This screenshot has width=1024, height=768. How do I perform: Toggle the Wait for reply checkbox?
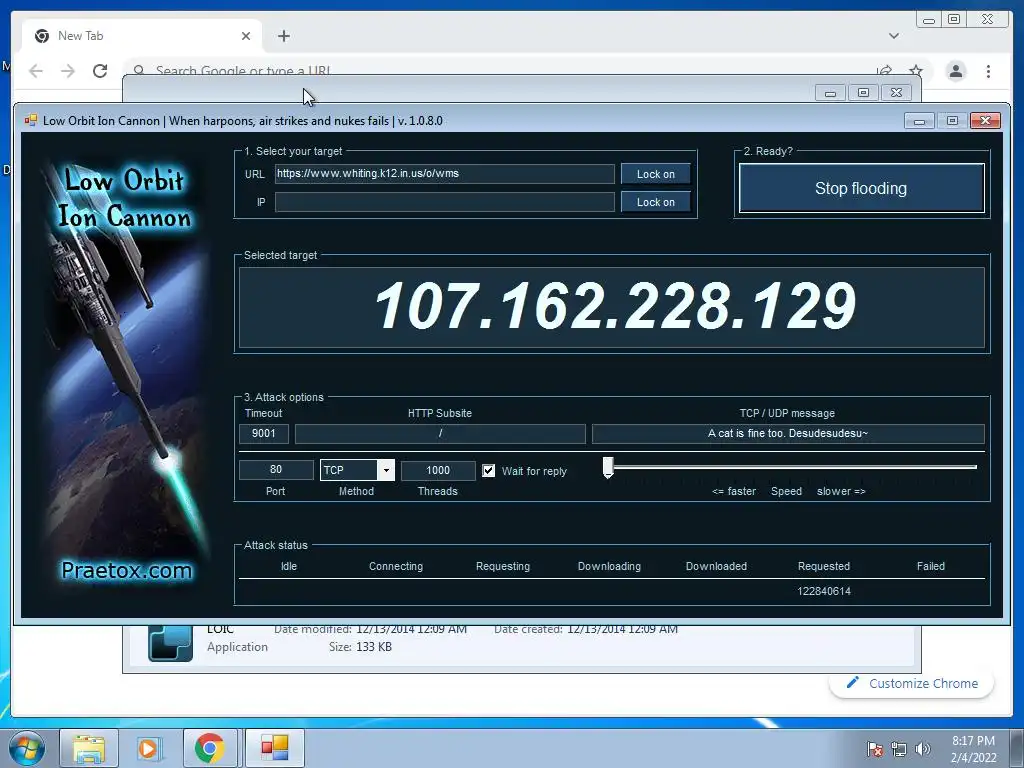click(488, 471)
